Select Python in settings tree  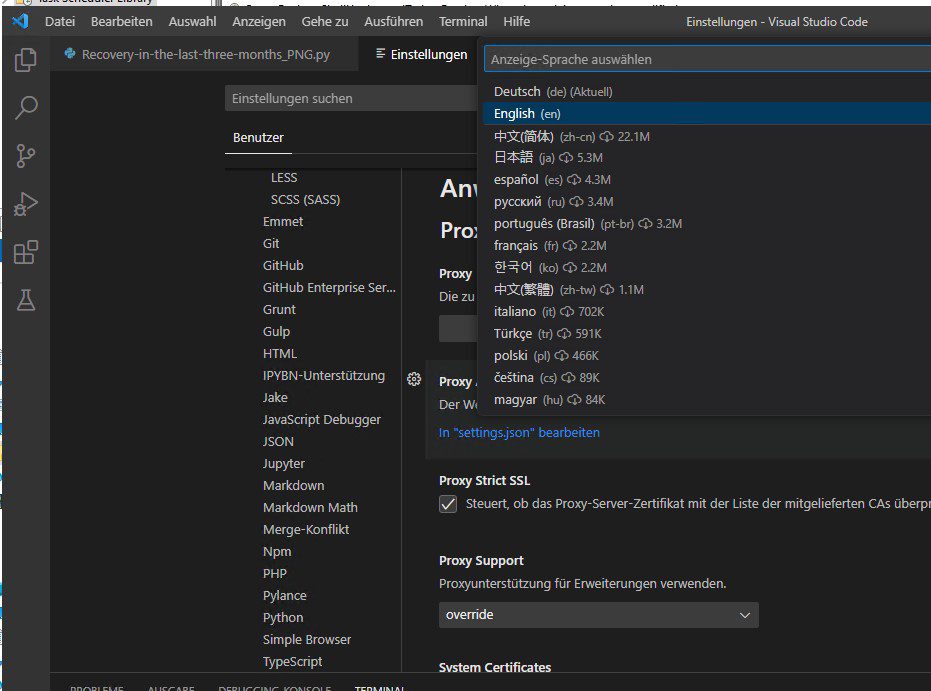283,617
